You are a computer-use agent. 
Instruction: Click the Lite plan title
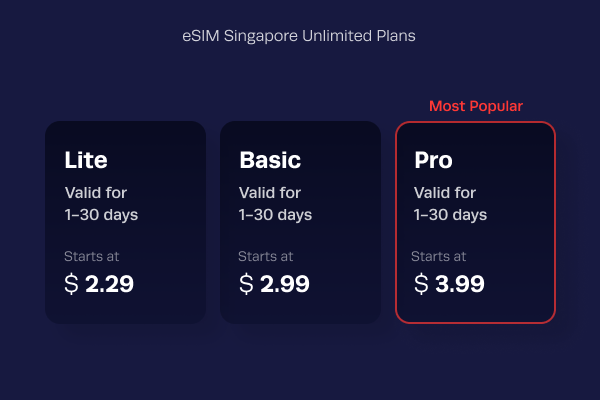click(86, 160)
